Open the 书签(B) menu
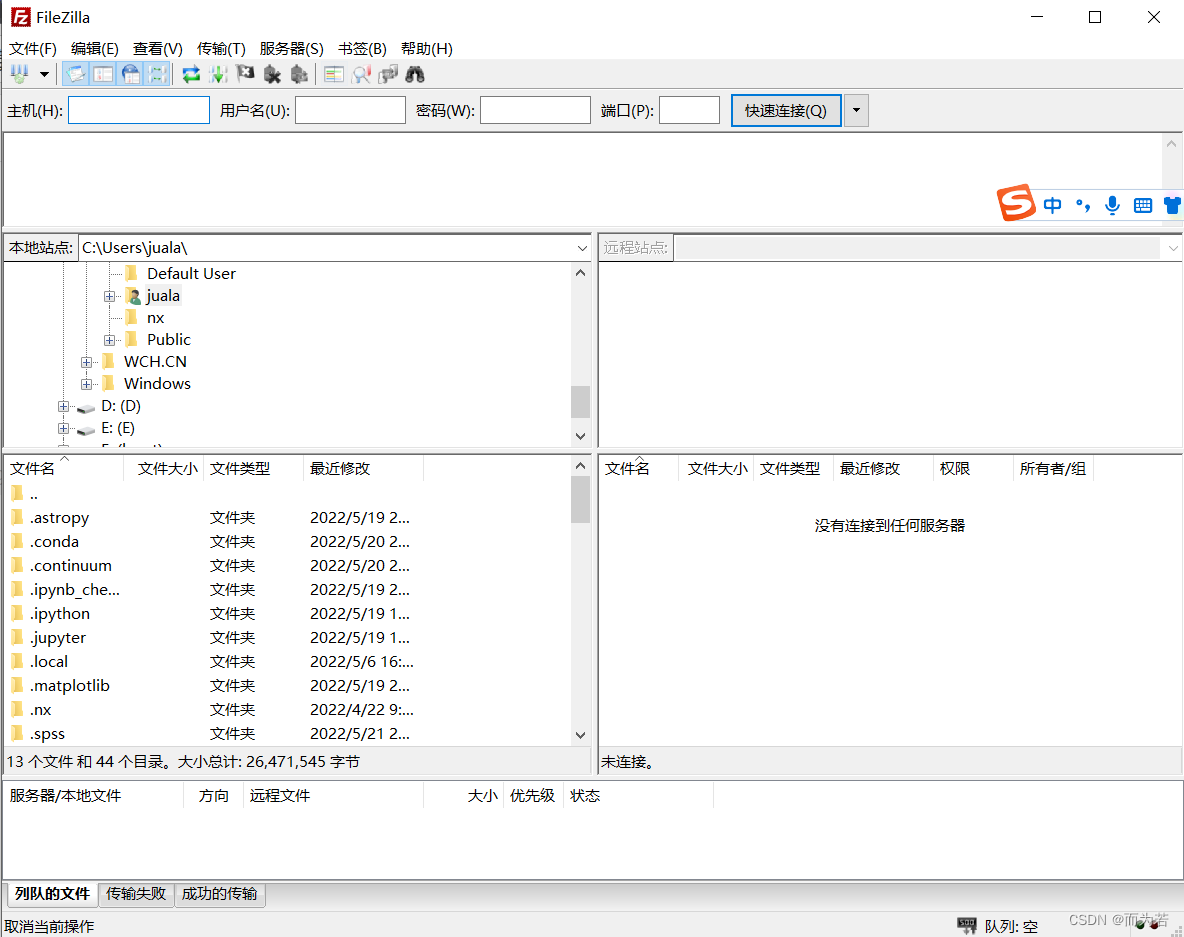Image resolution: width=1184 pixels, height=937 pixels. click(x=362, y=48)
